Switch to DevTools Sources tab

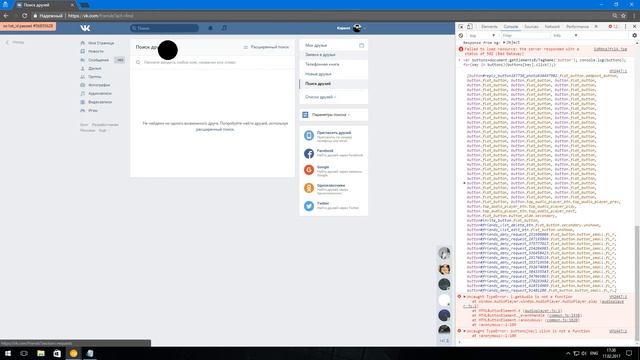(531, 27)
